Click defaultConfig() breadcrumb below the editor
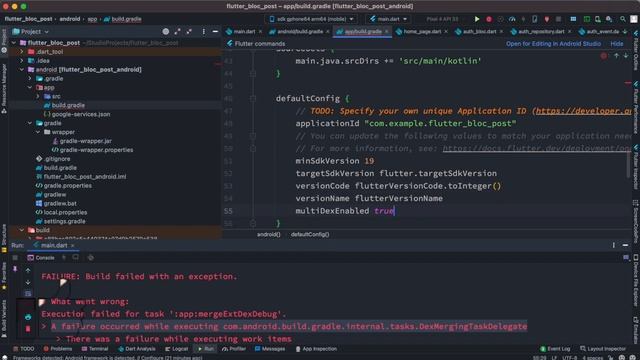The width and height of the screenshot is (640, 360). (310, 235)
